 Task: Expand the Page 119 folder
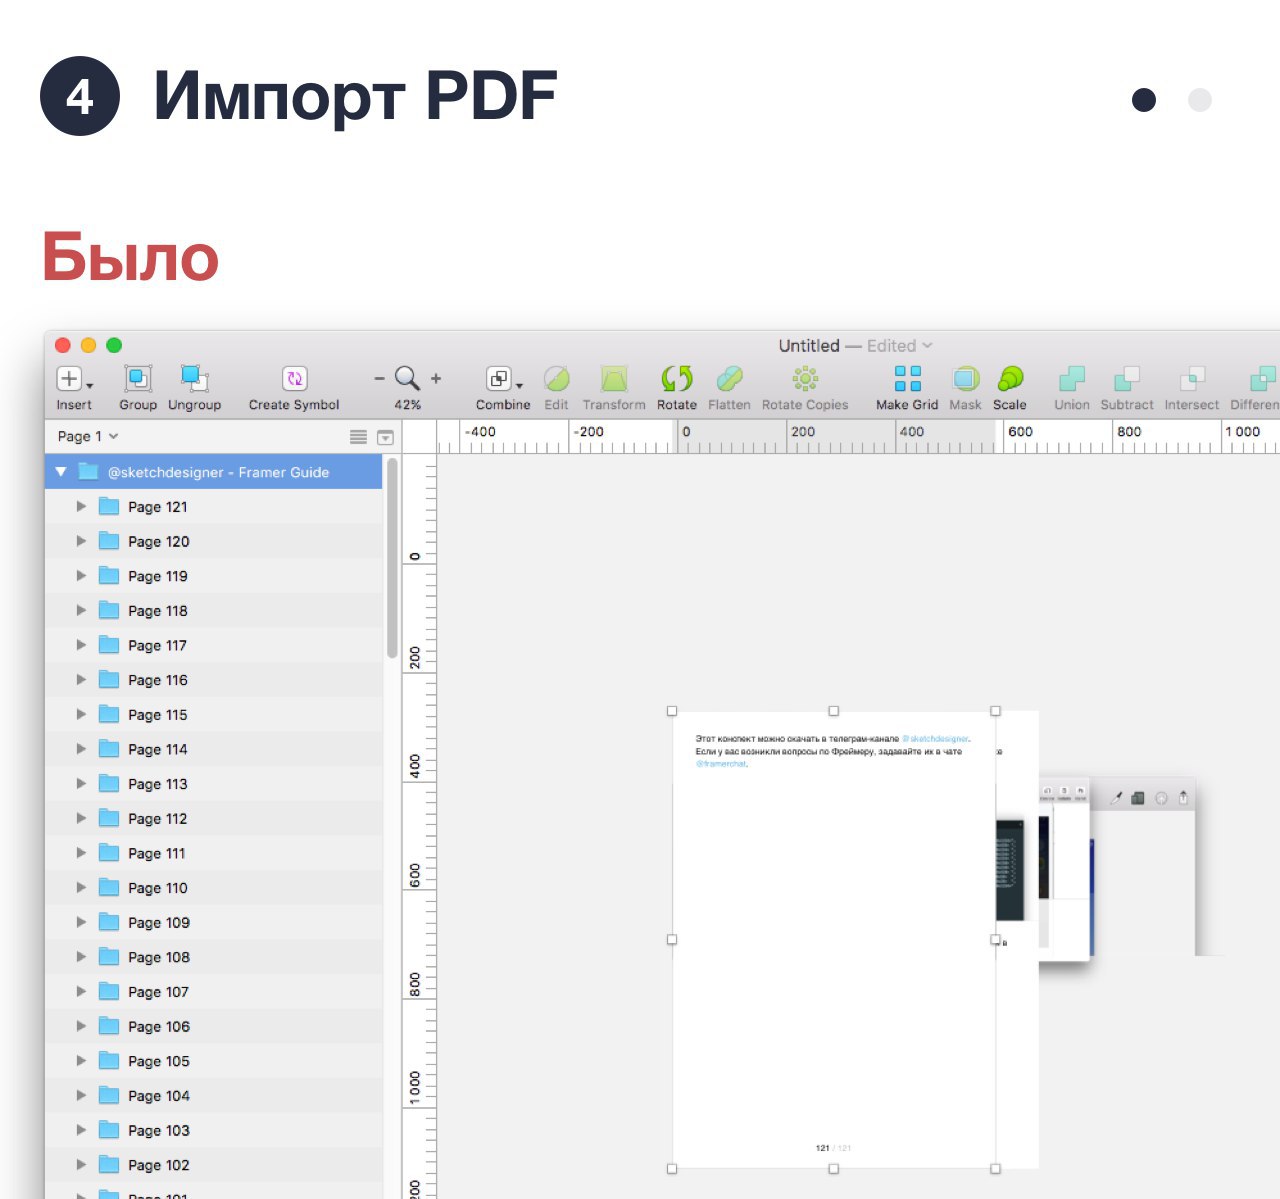click(x=82, y=576)
